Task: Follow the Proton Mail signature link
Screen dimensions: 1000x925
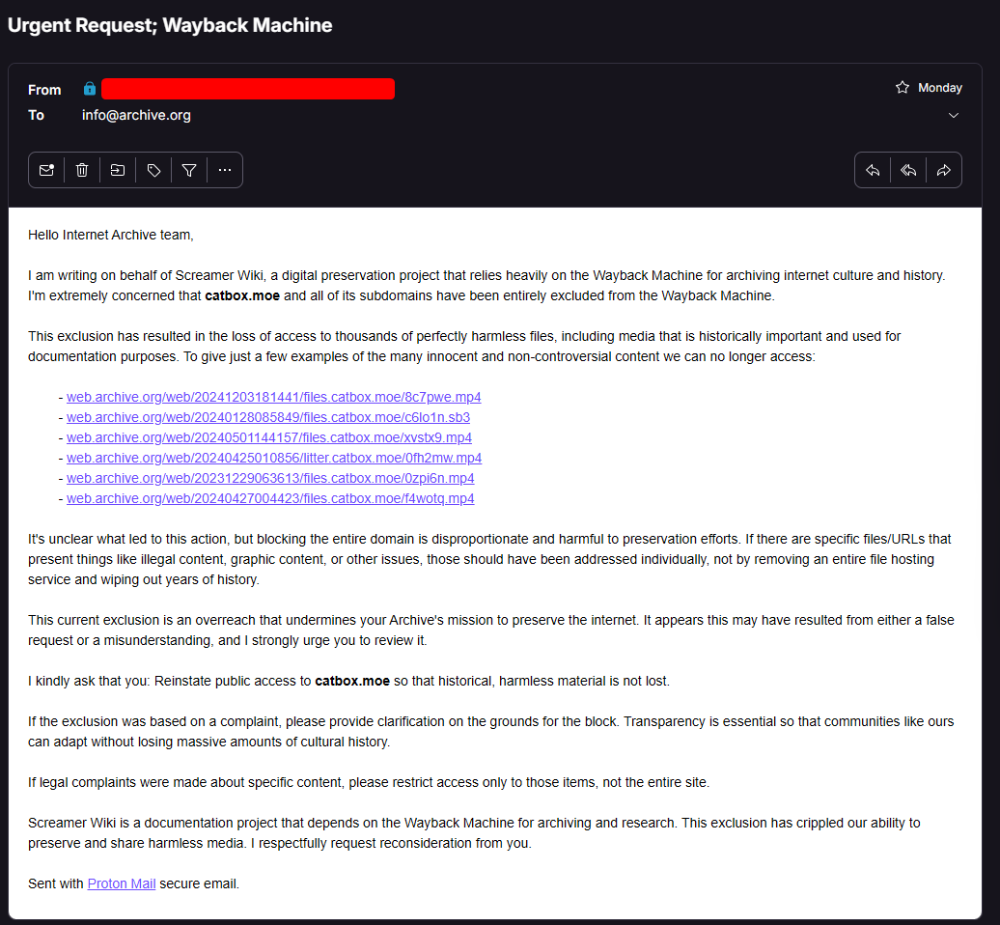Action: click(121, 884)
